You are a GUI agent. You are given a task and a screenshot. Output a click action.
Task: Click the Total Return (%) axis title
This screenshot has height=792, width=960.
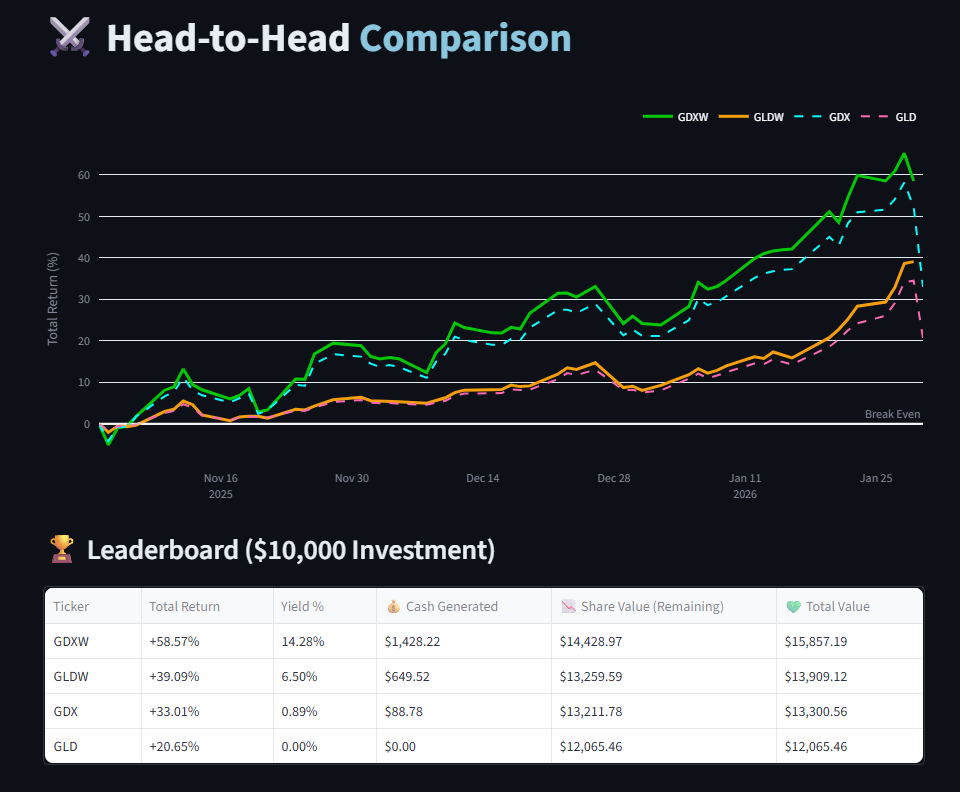coord(53,299)
